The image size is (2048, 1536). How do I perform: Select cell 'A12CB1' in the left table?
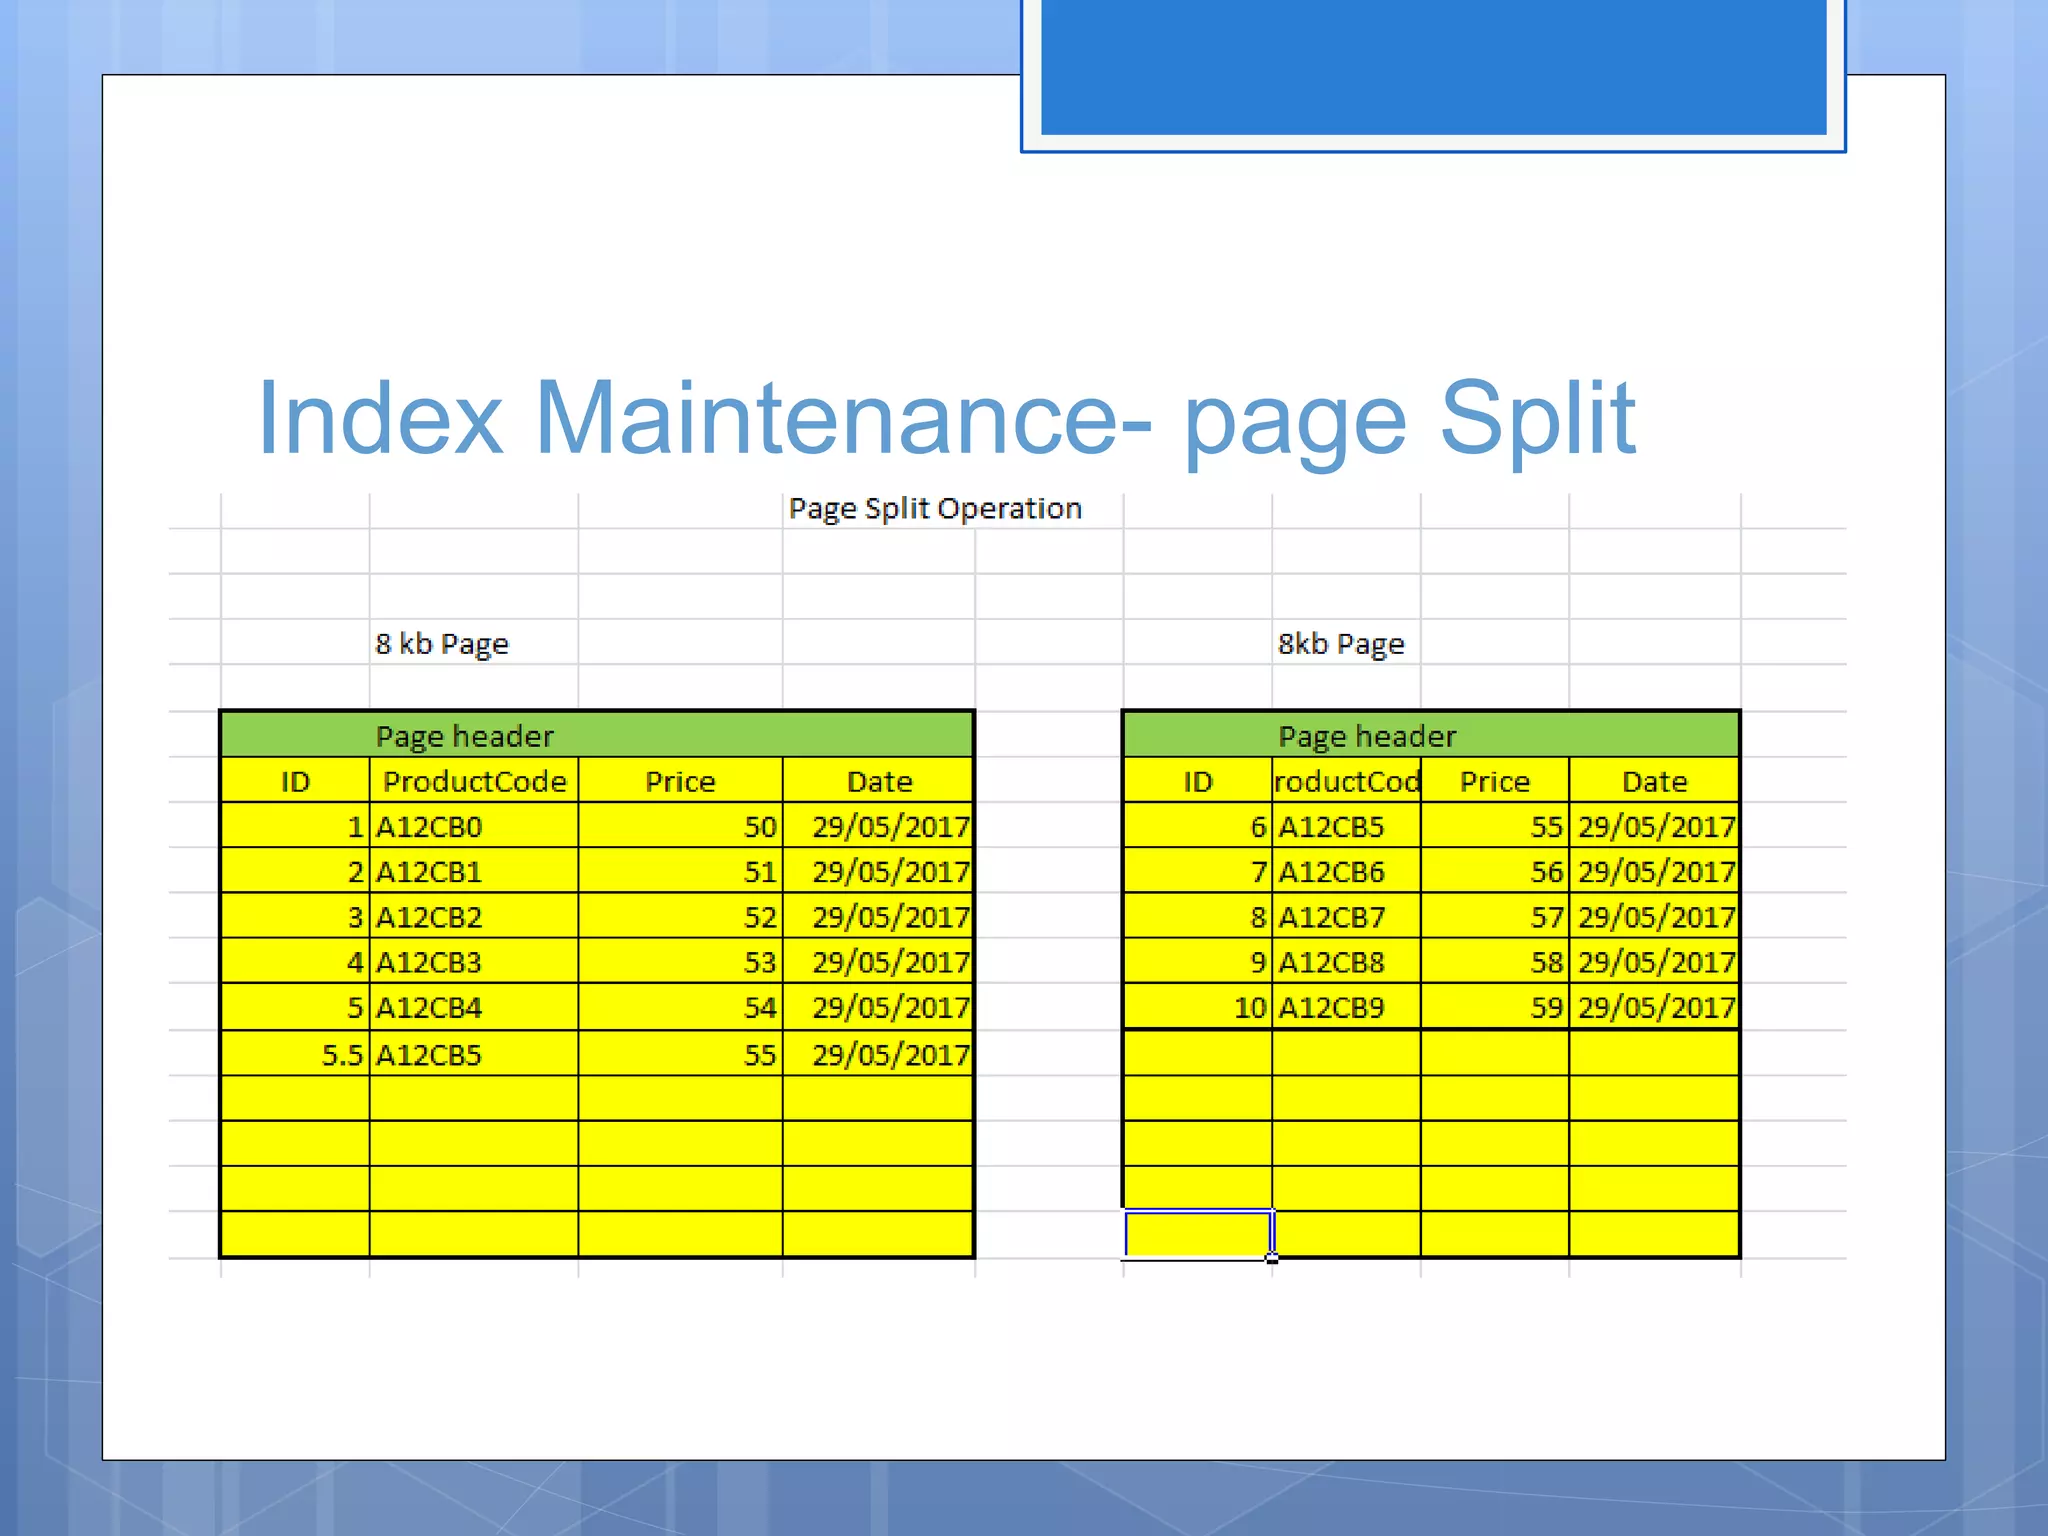point(474,871)
